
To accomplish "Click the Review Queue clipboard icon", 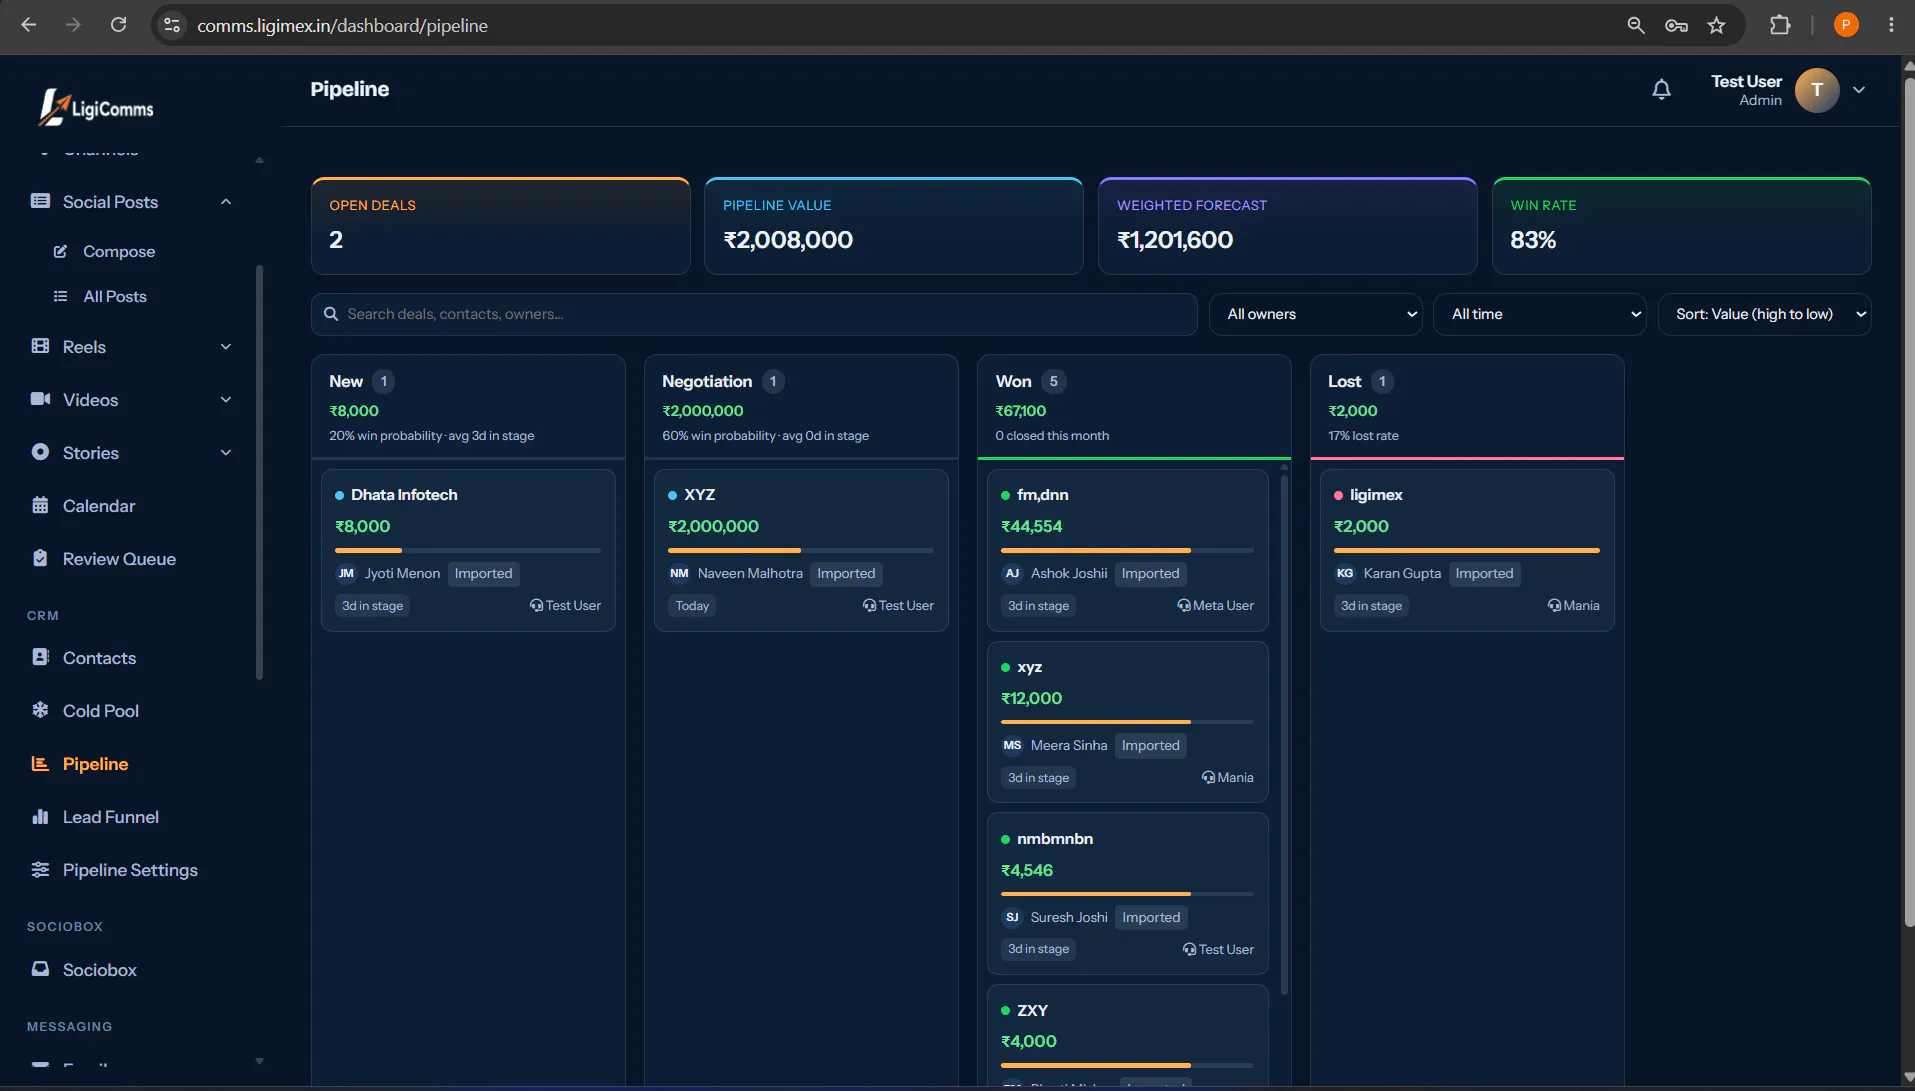I will pos(40,558).
